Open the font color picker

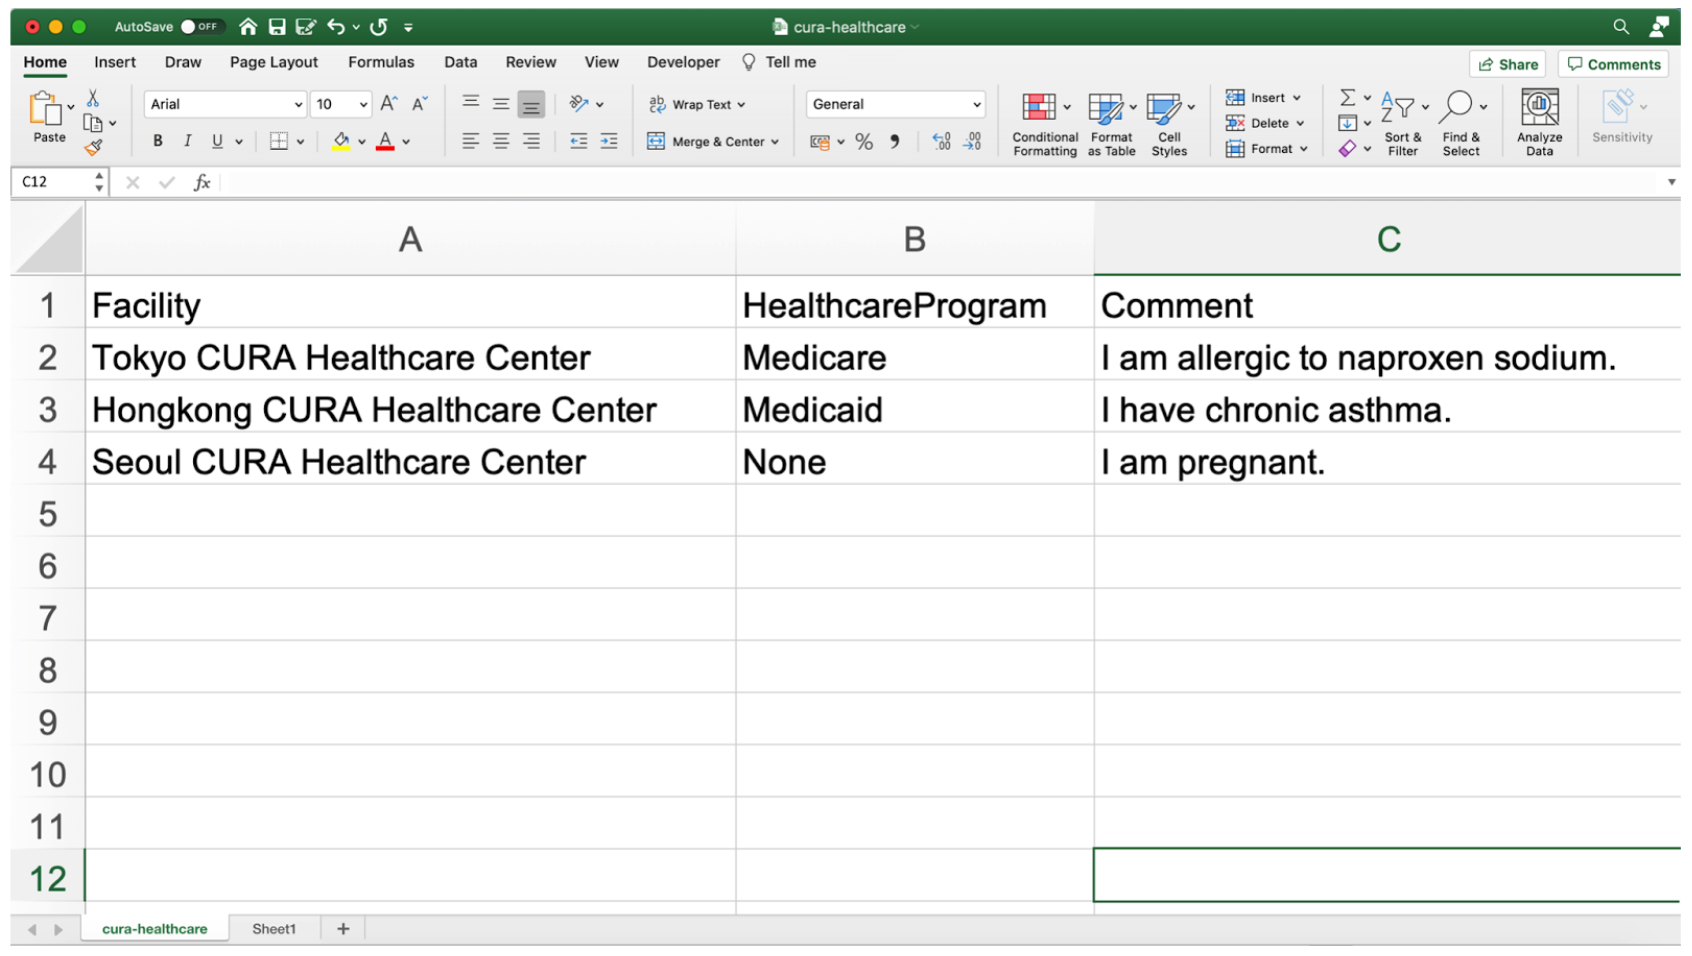coord(386,141)
